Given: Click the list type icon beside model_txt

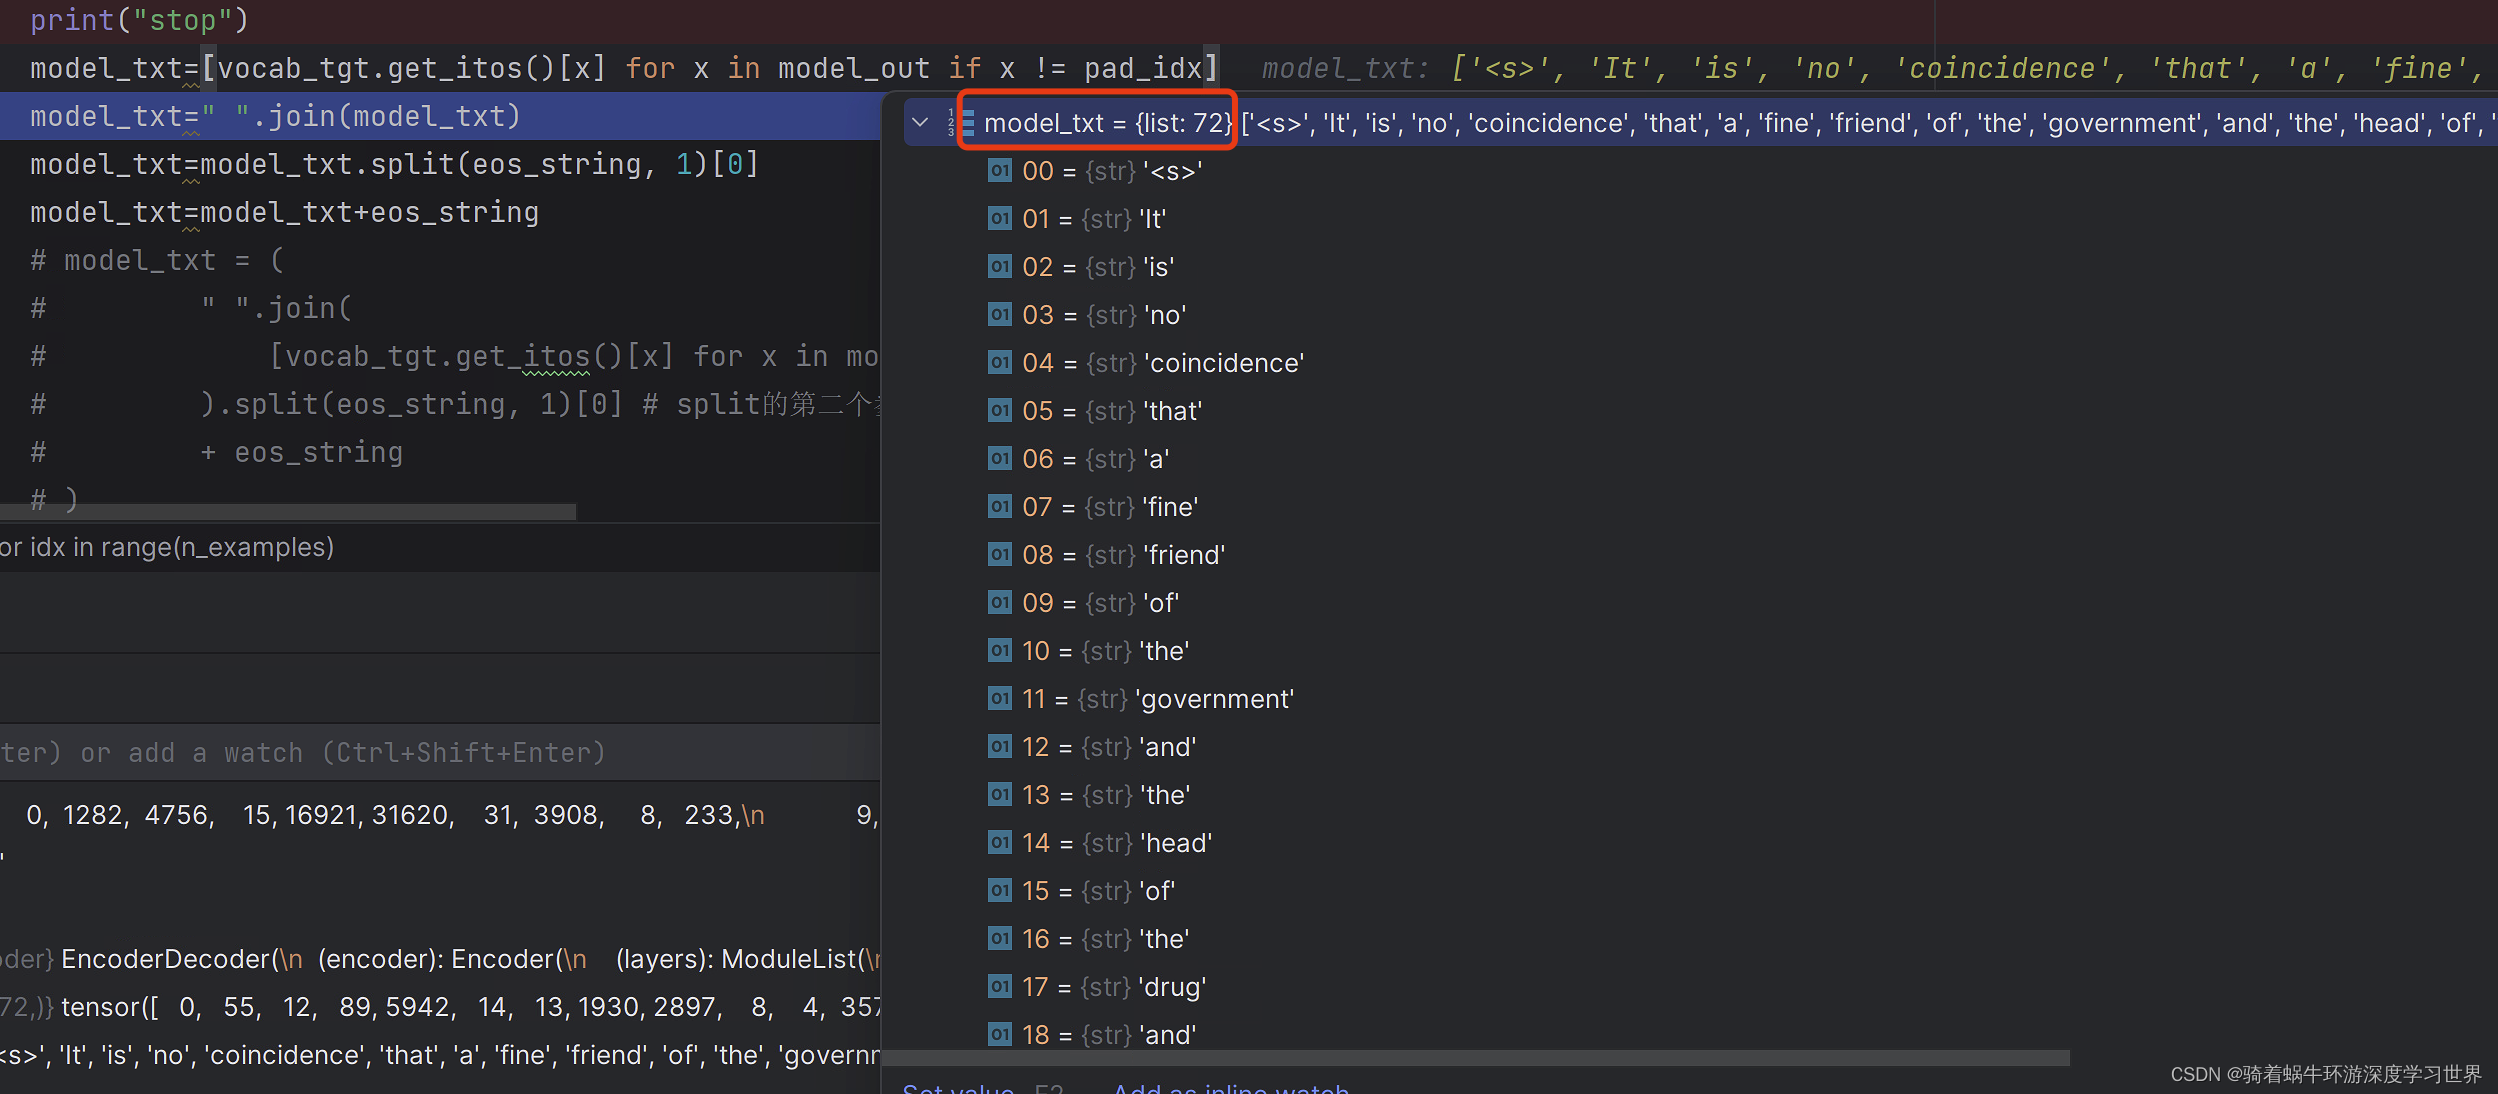Looking at the screenshot, I should point(961,123).
